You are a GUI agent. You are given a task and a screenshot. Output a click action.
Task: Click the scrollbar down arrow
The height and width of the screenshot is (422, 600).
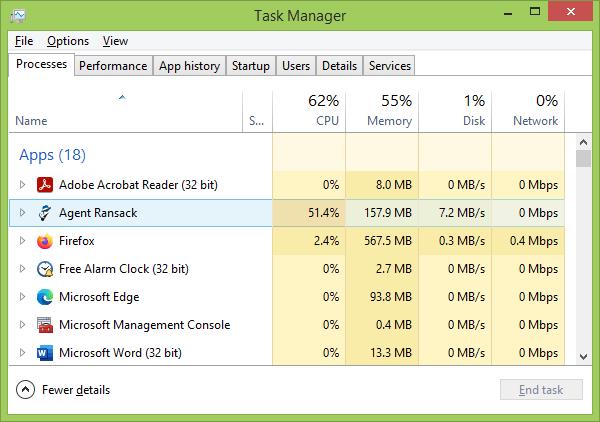click(583, 357)
